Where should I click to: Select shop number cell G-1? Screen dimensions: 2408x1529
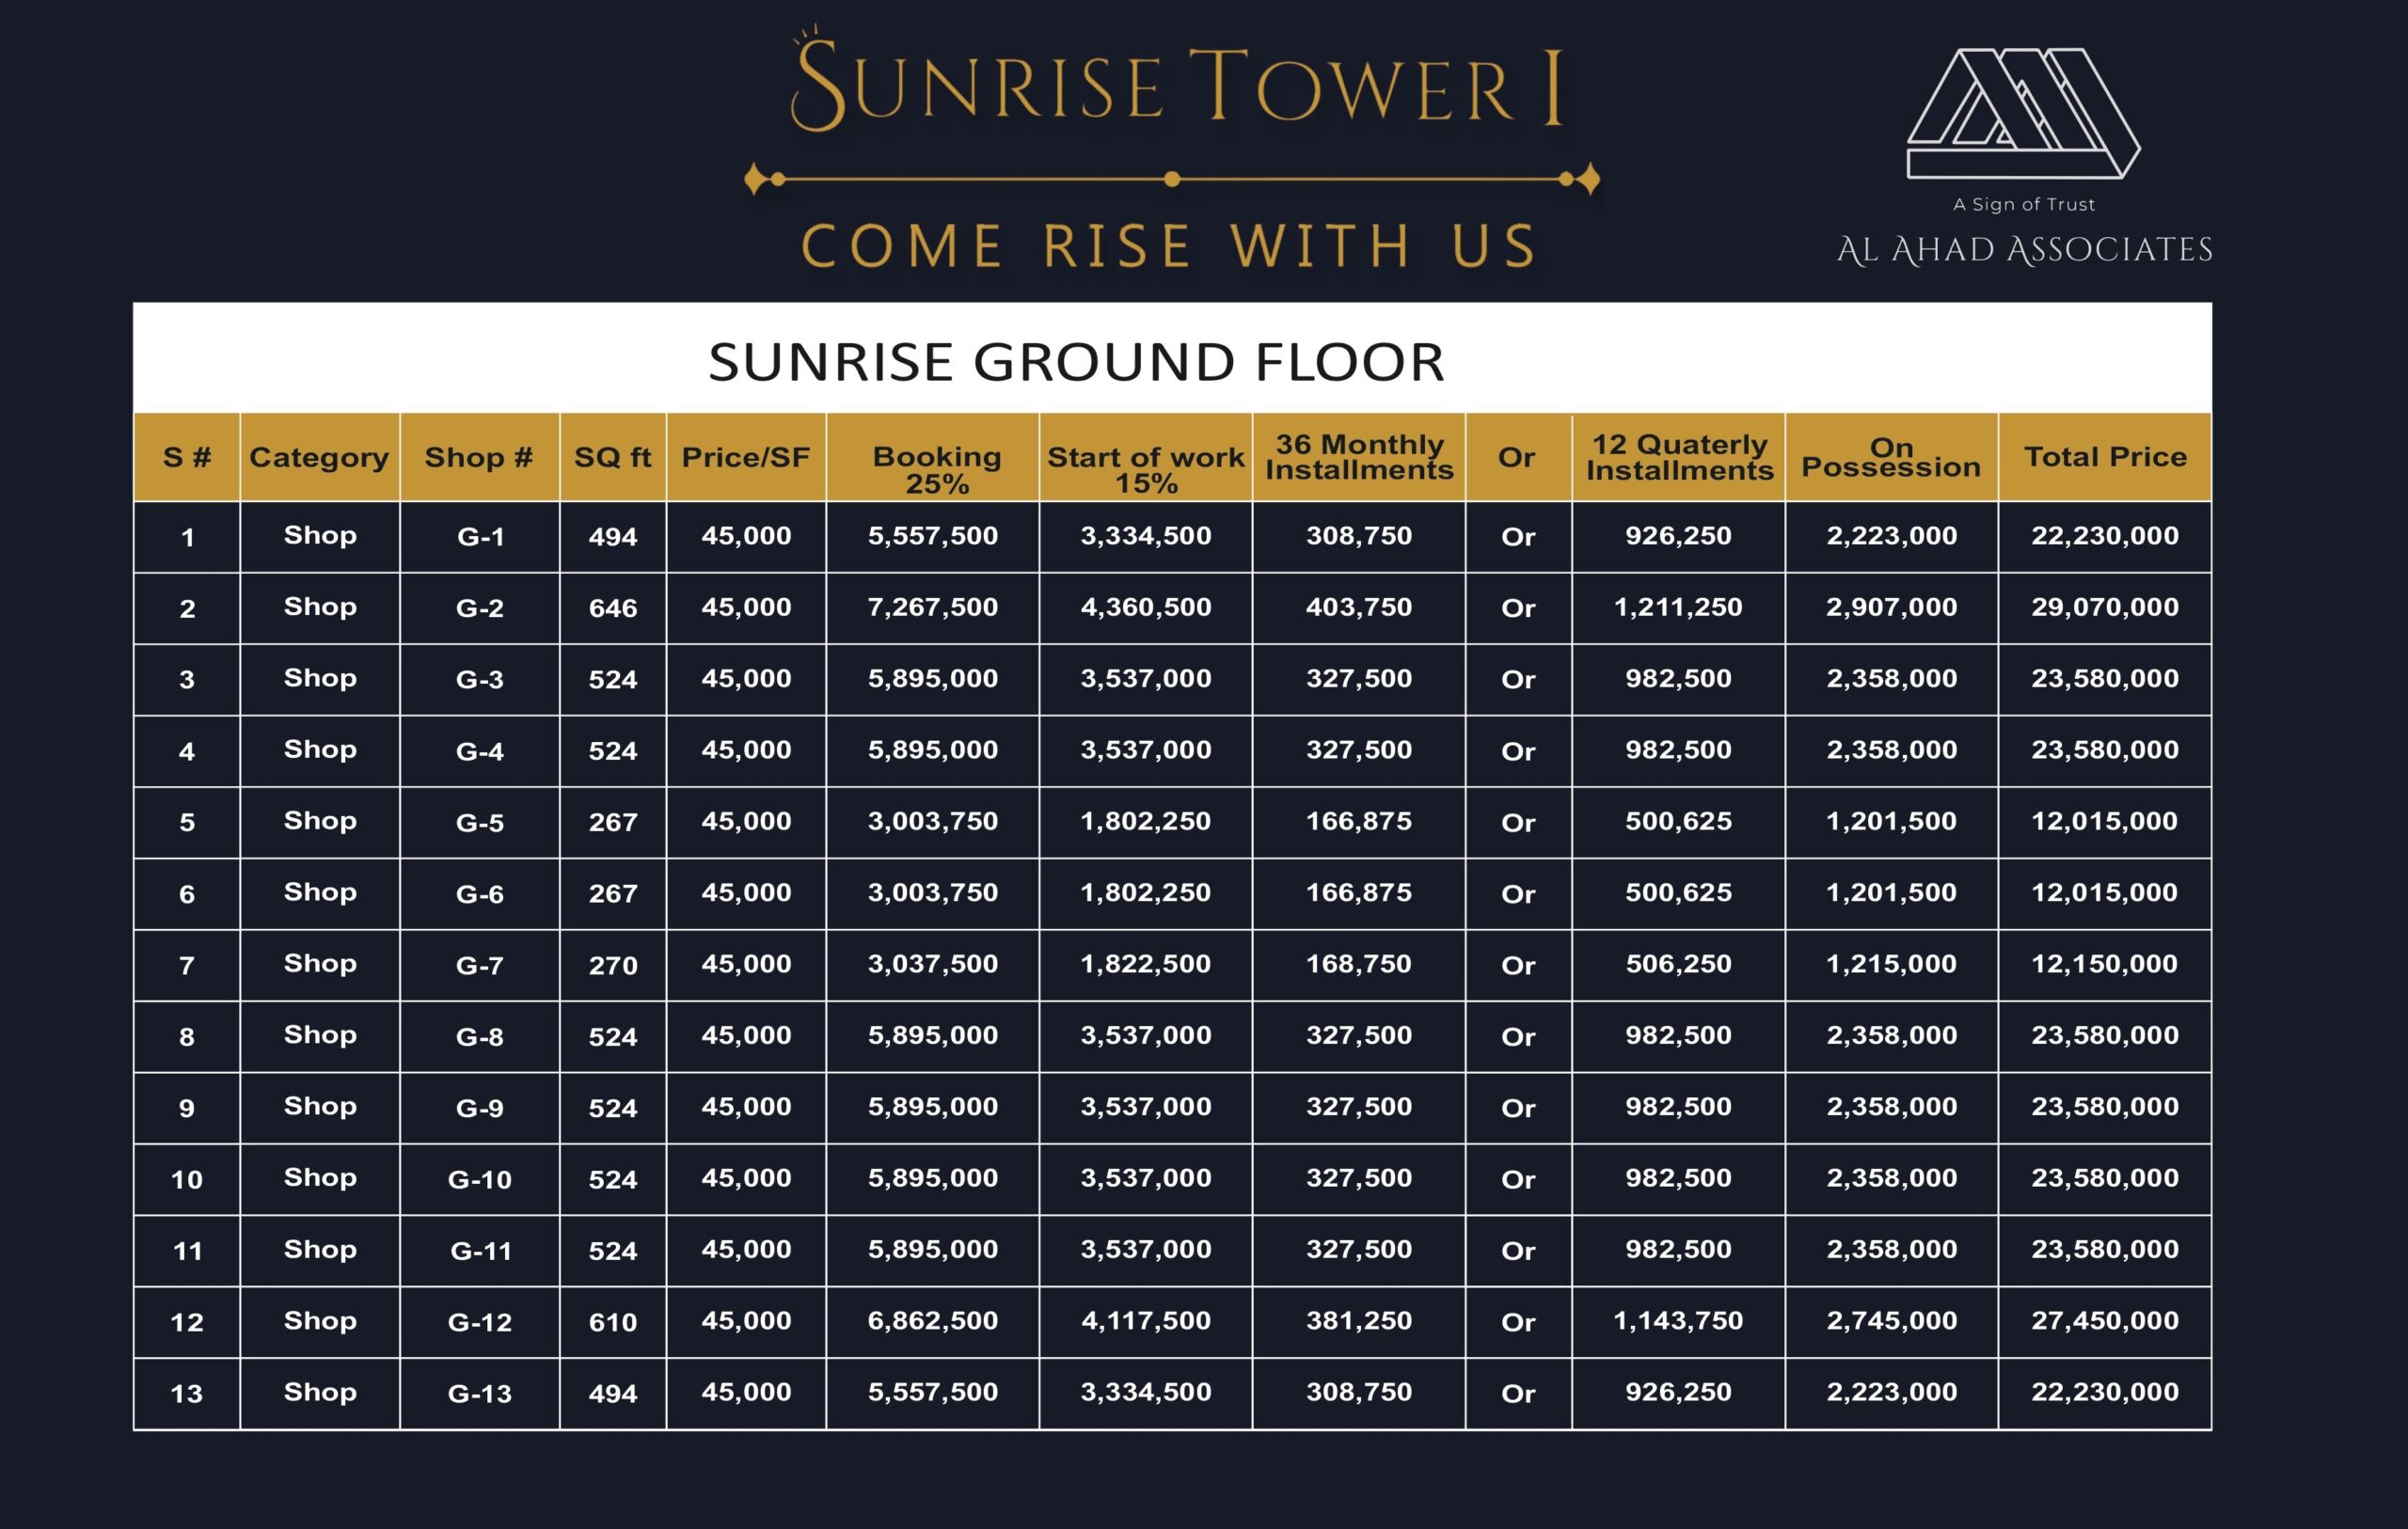pos(480,537)
